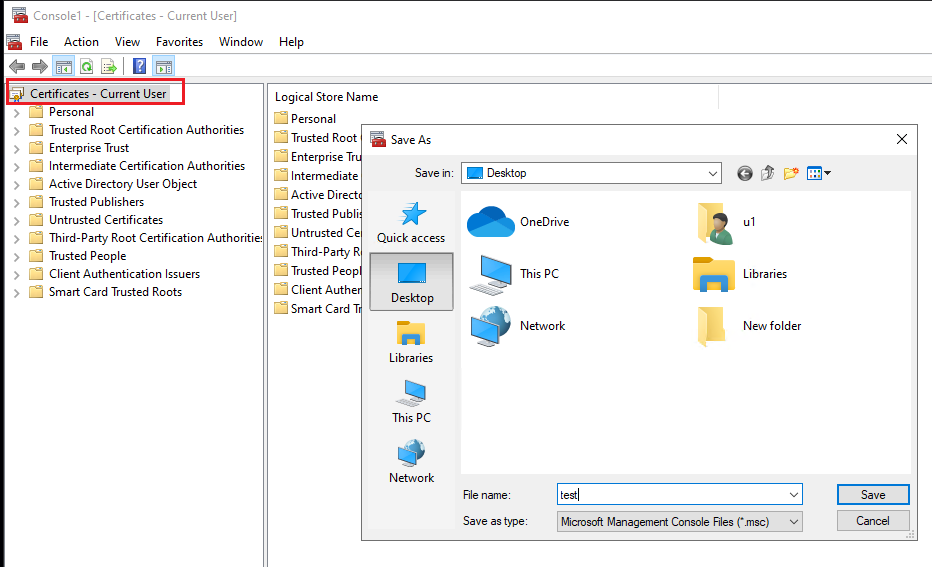Select Quick access in the places bar

tap(411, 222)
